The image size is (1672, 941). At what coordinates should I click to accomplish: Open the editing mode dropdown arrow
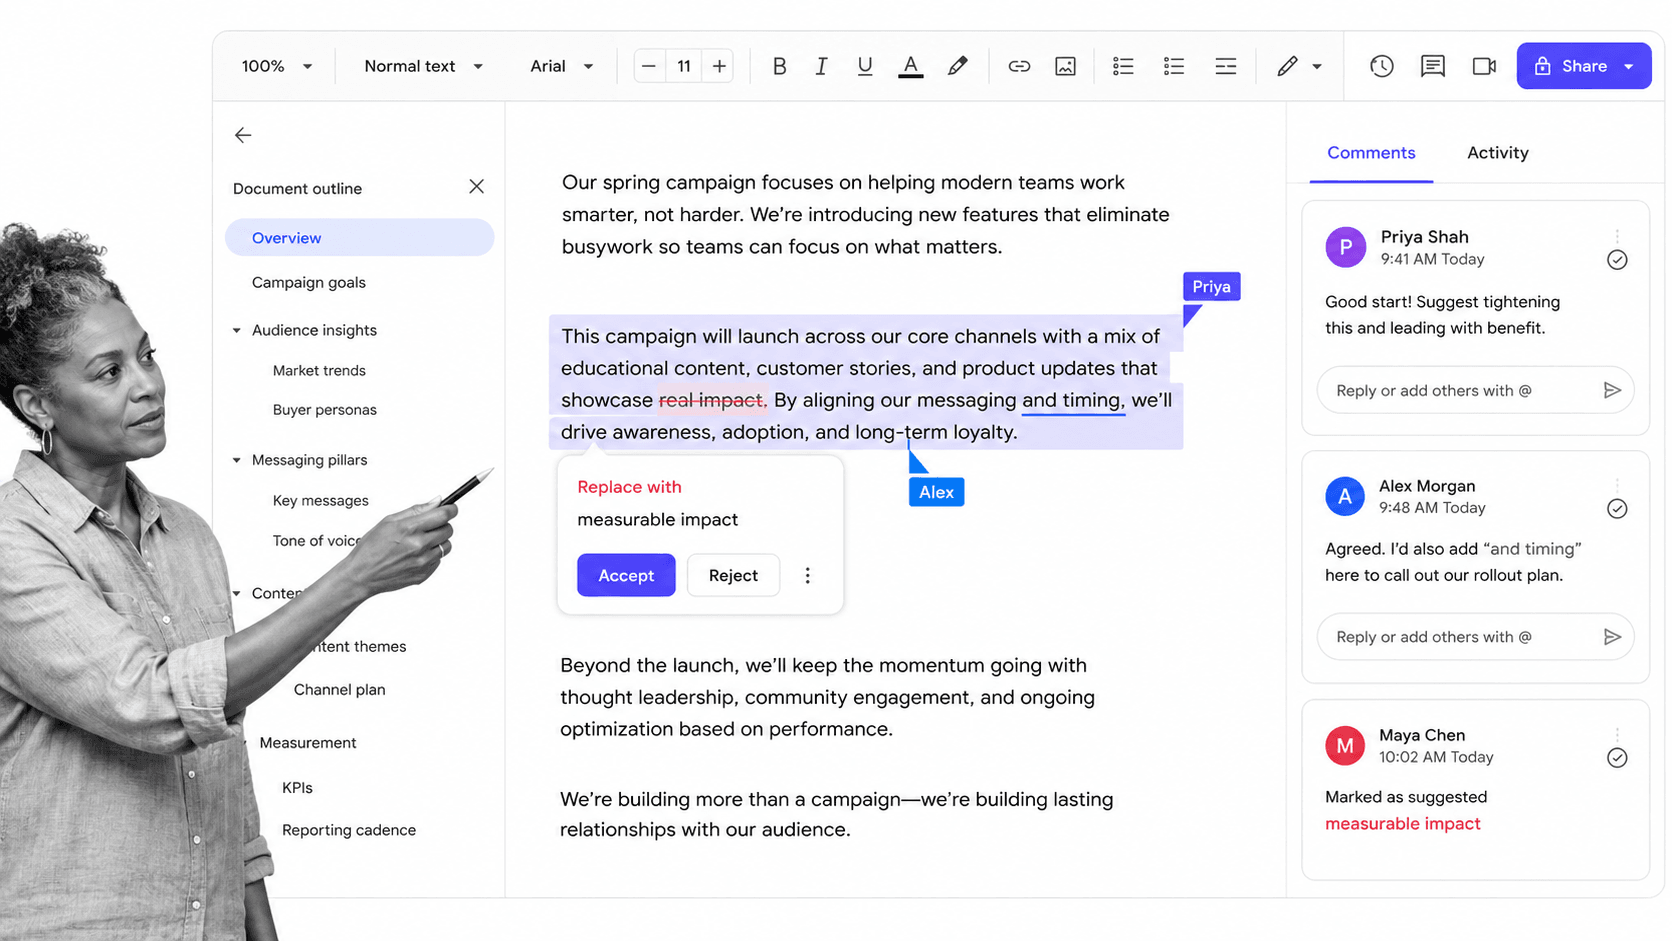coord(1317,67)
